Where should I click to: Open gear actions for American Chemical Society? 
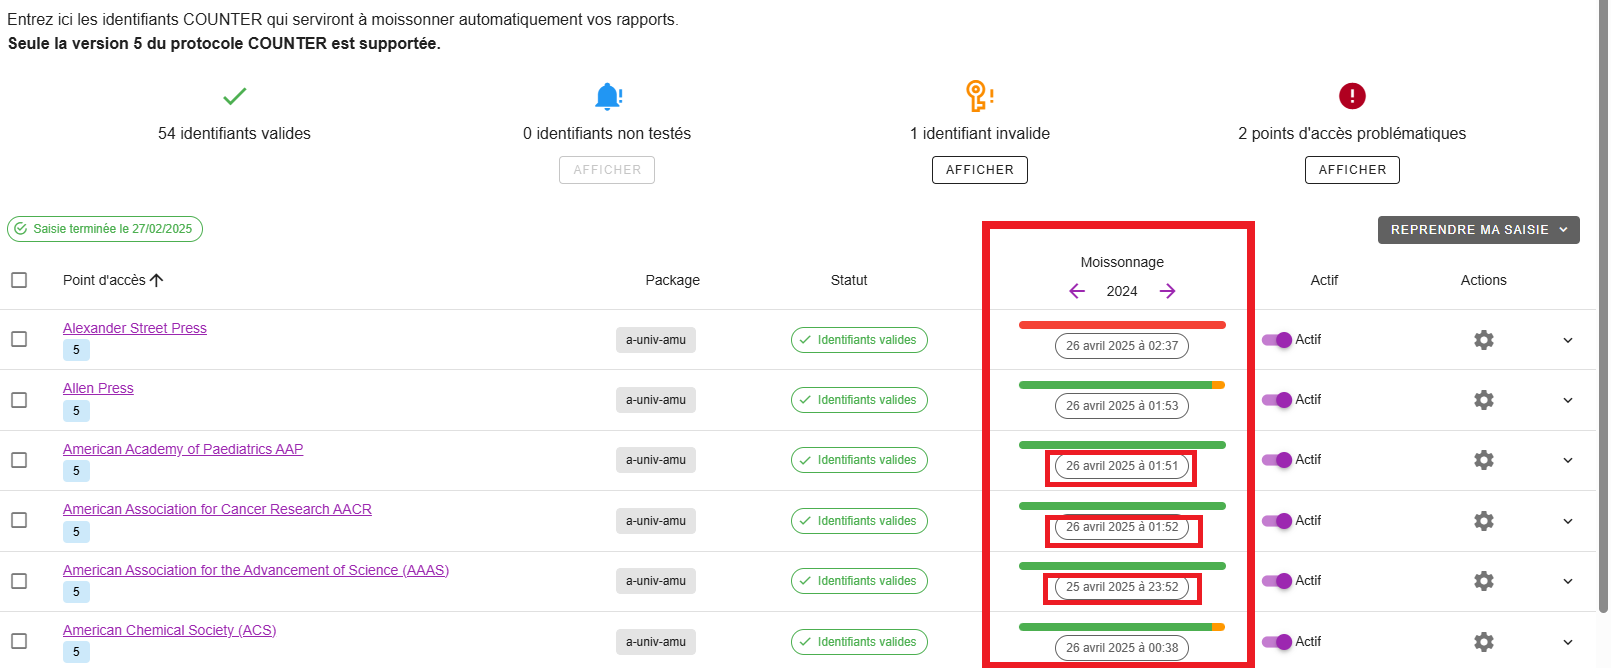pyautogui.click(x=1484, y=641)
